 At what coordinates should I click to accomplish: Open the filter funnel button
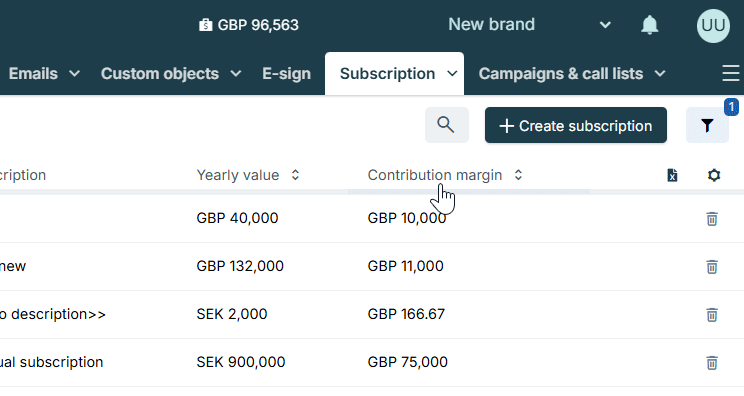[x=707, y=125]
